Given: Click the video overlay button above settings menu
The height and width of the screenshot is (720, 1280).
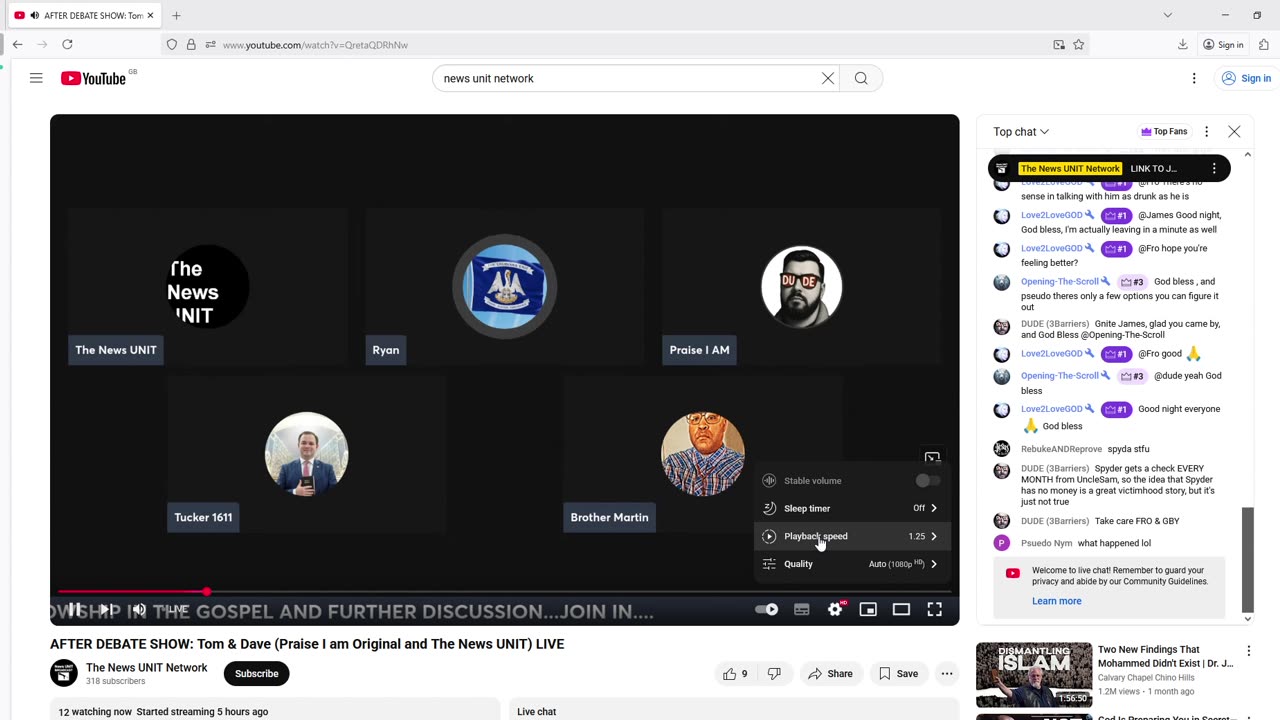Looking at the screenshot, I should [x=932, y=458].
